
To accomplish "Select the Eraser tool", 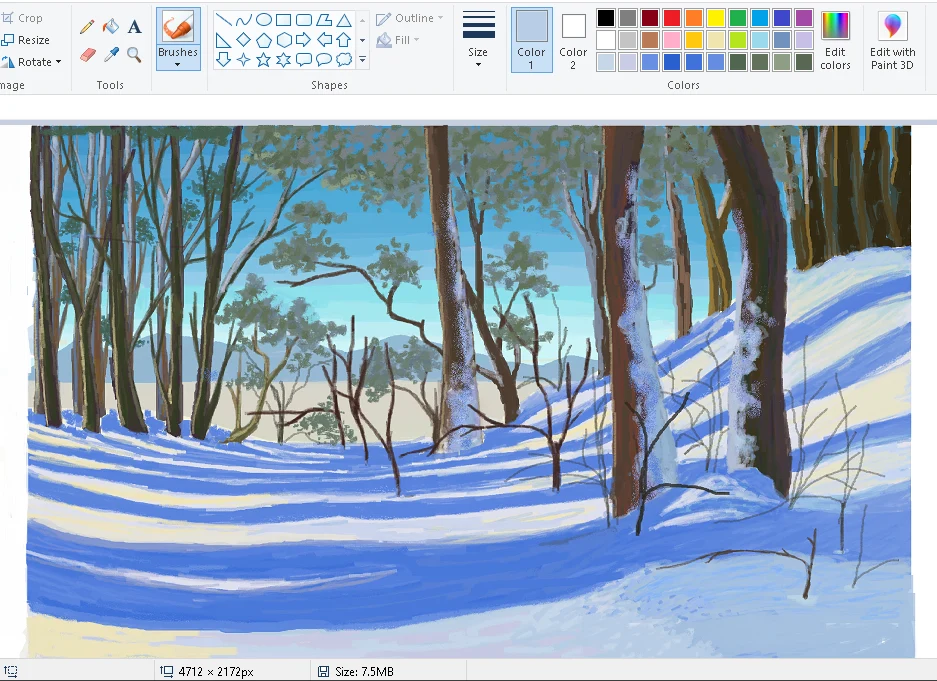I will coord(87,54).
